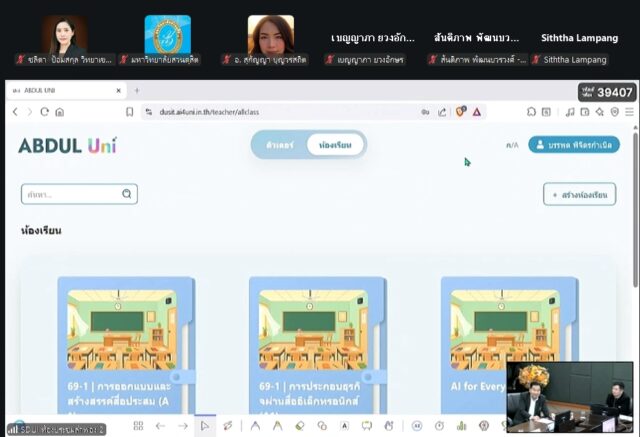Select the shapes tool
Viewport: 640px width, 437px height.
(x=322, y=426)
